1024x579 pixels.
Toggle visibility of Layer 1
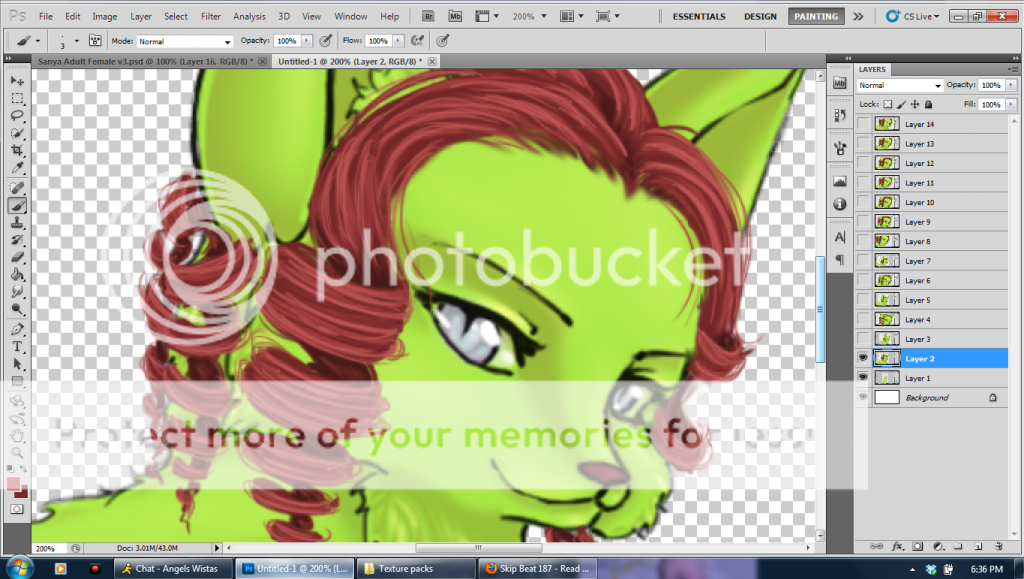[863, 378]
